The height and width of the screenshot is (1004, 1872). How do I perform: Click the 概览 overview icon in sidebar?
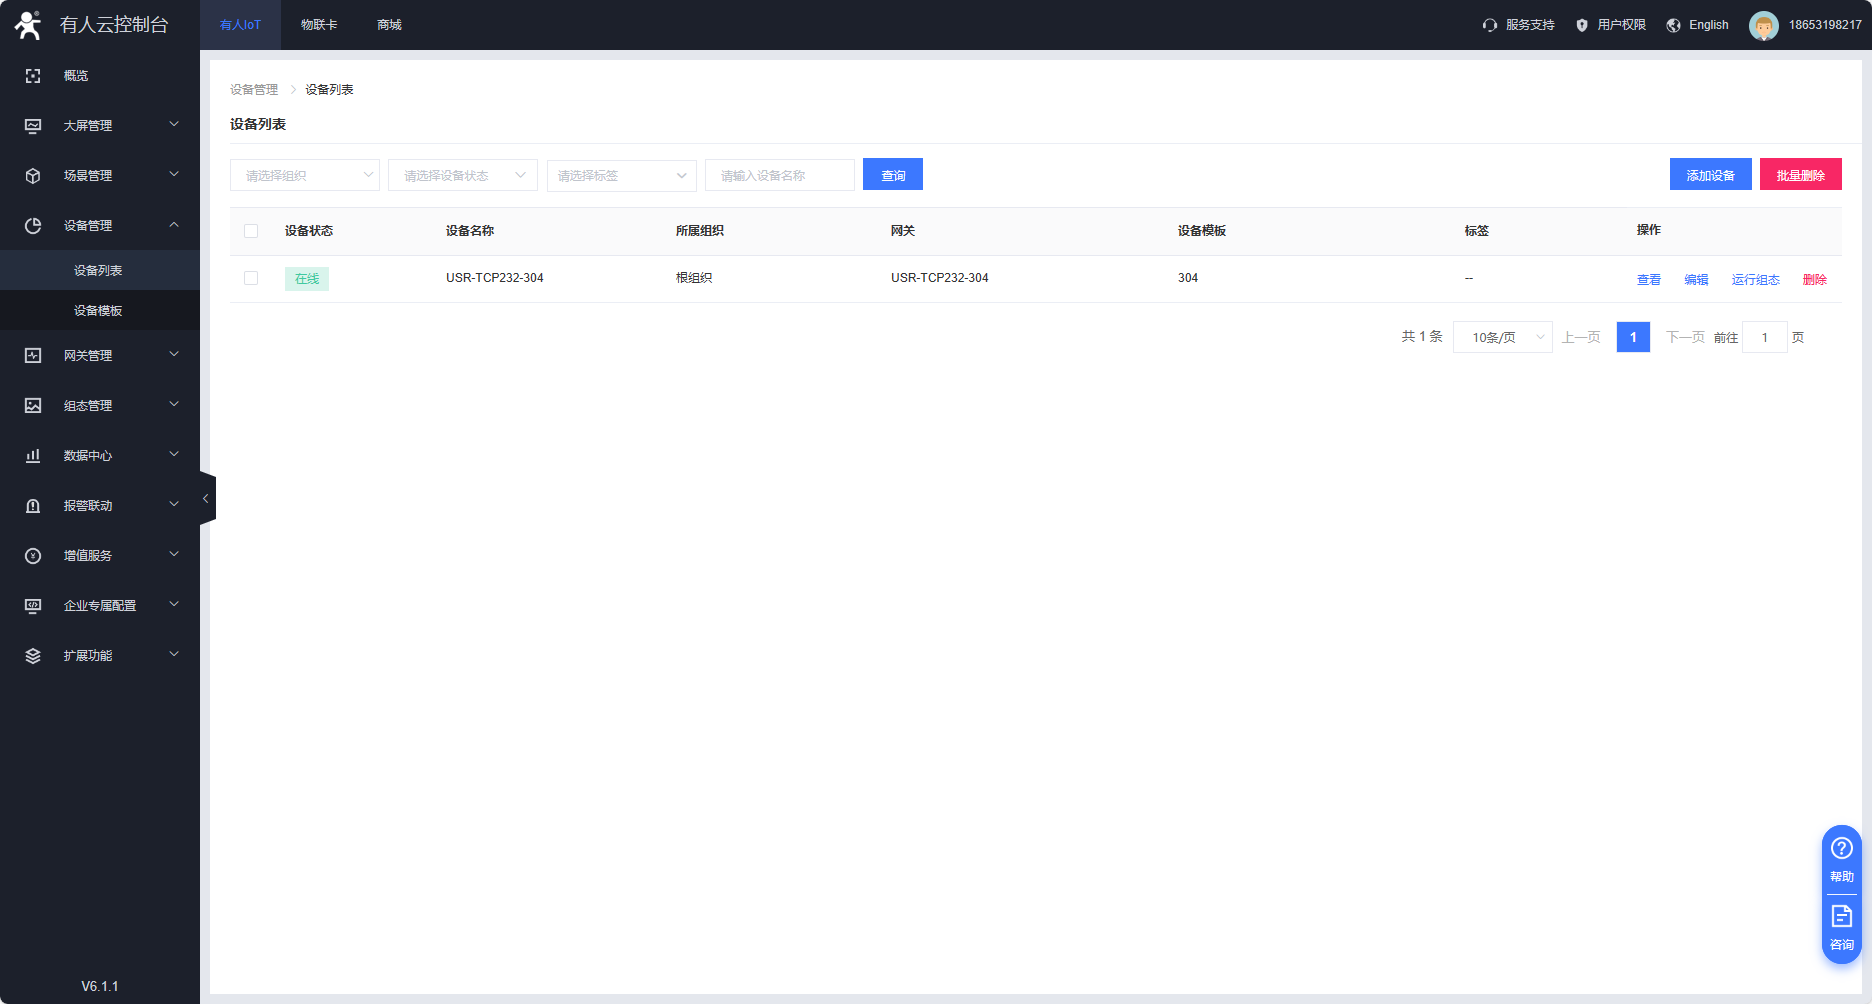tap(33, 76)
